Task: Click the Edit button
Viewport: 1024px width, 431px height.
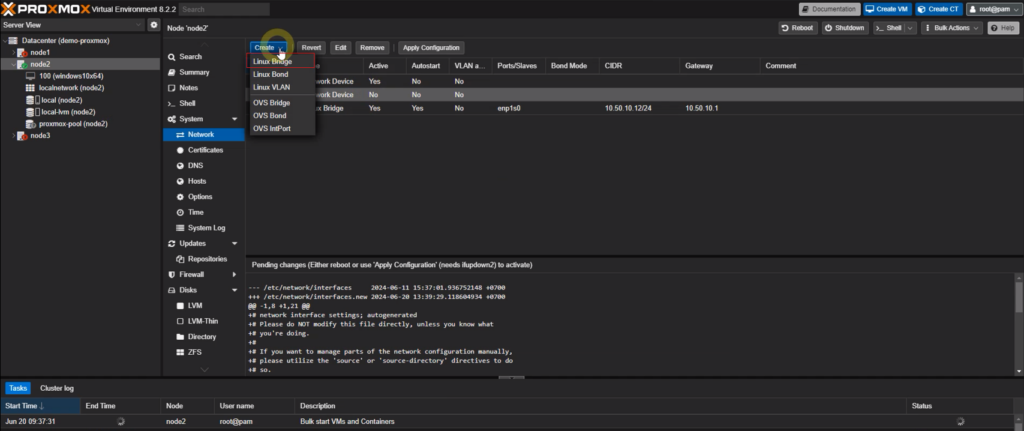Action: pos(341,48)
